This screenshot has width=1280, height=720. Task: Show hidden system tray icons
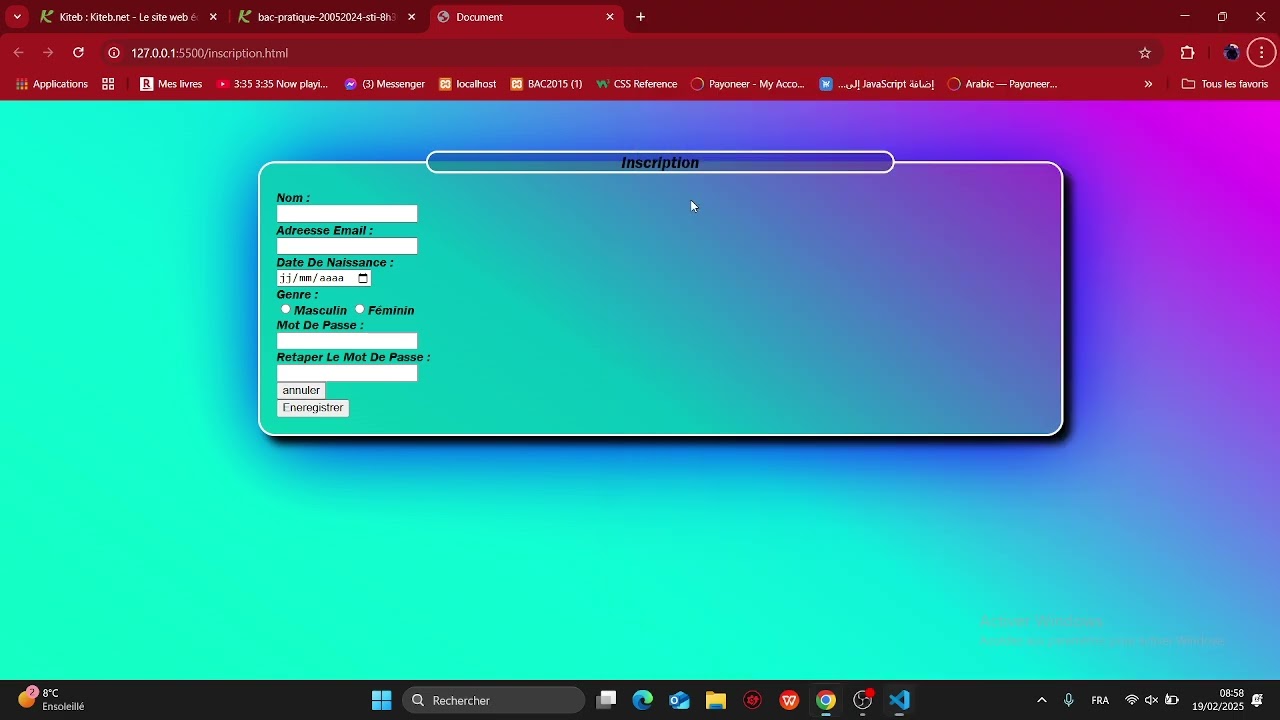[1042, 700]
